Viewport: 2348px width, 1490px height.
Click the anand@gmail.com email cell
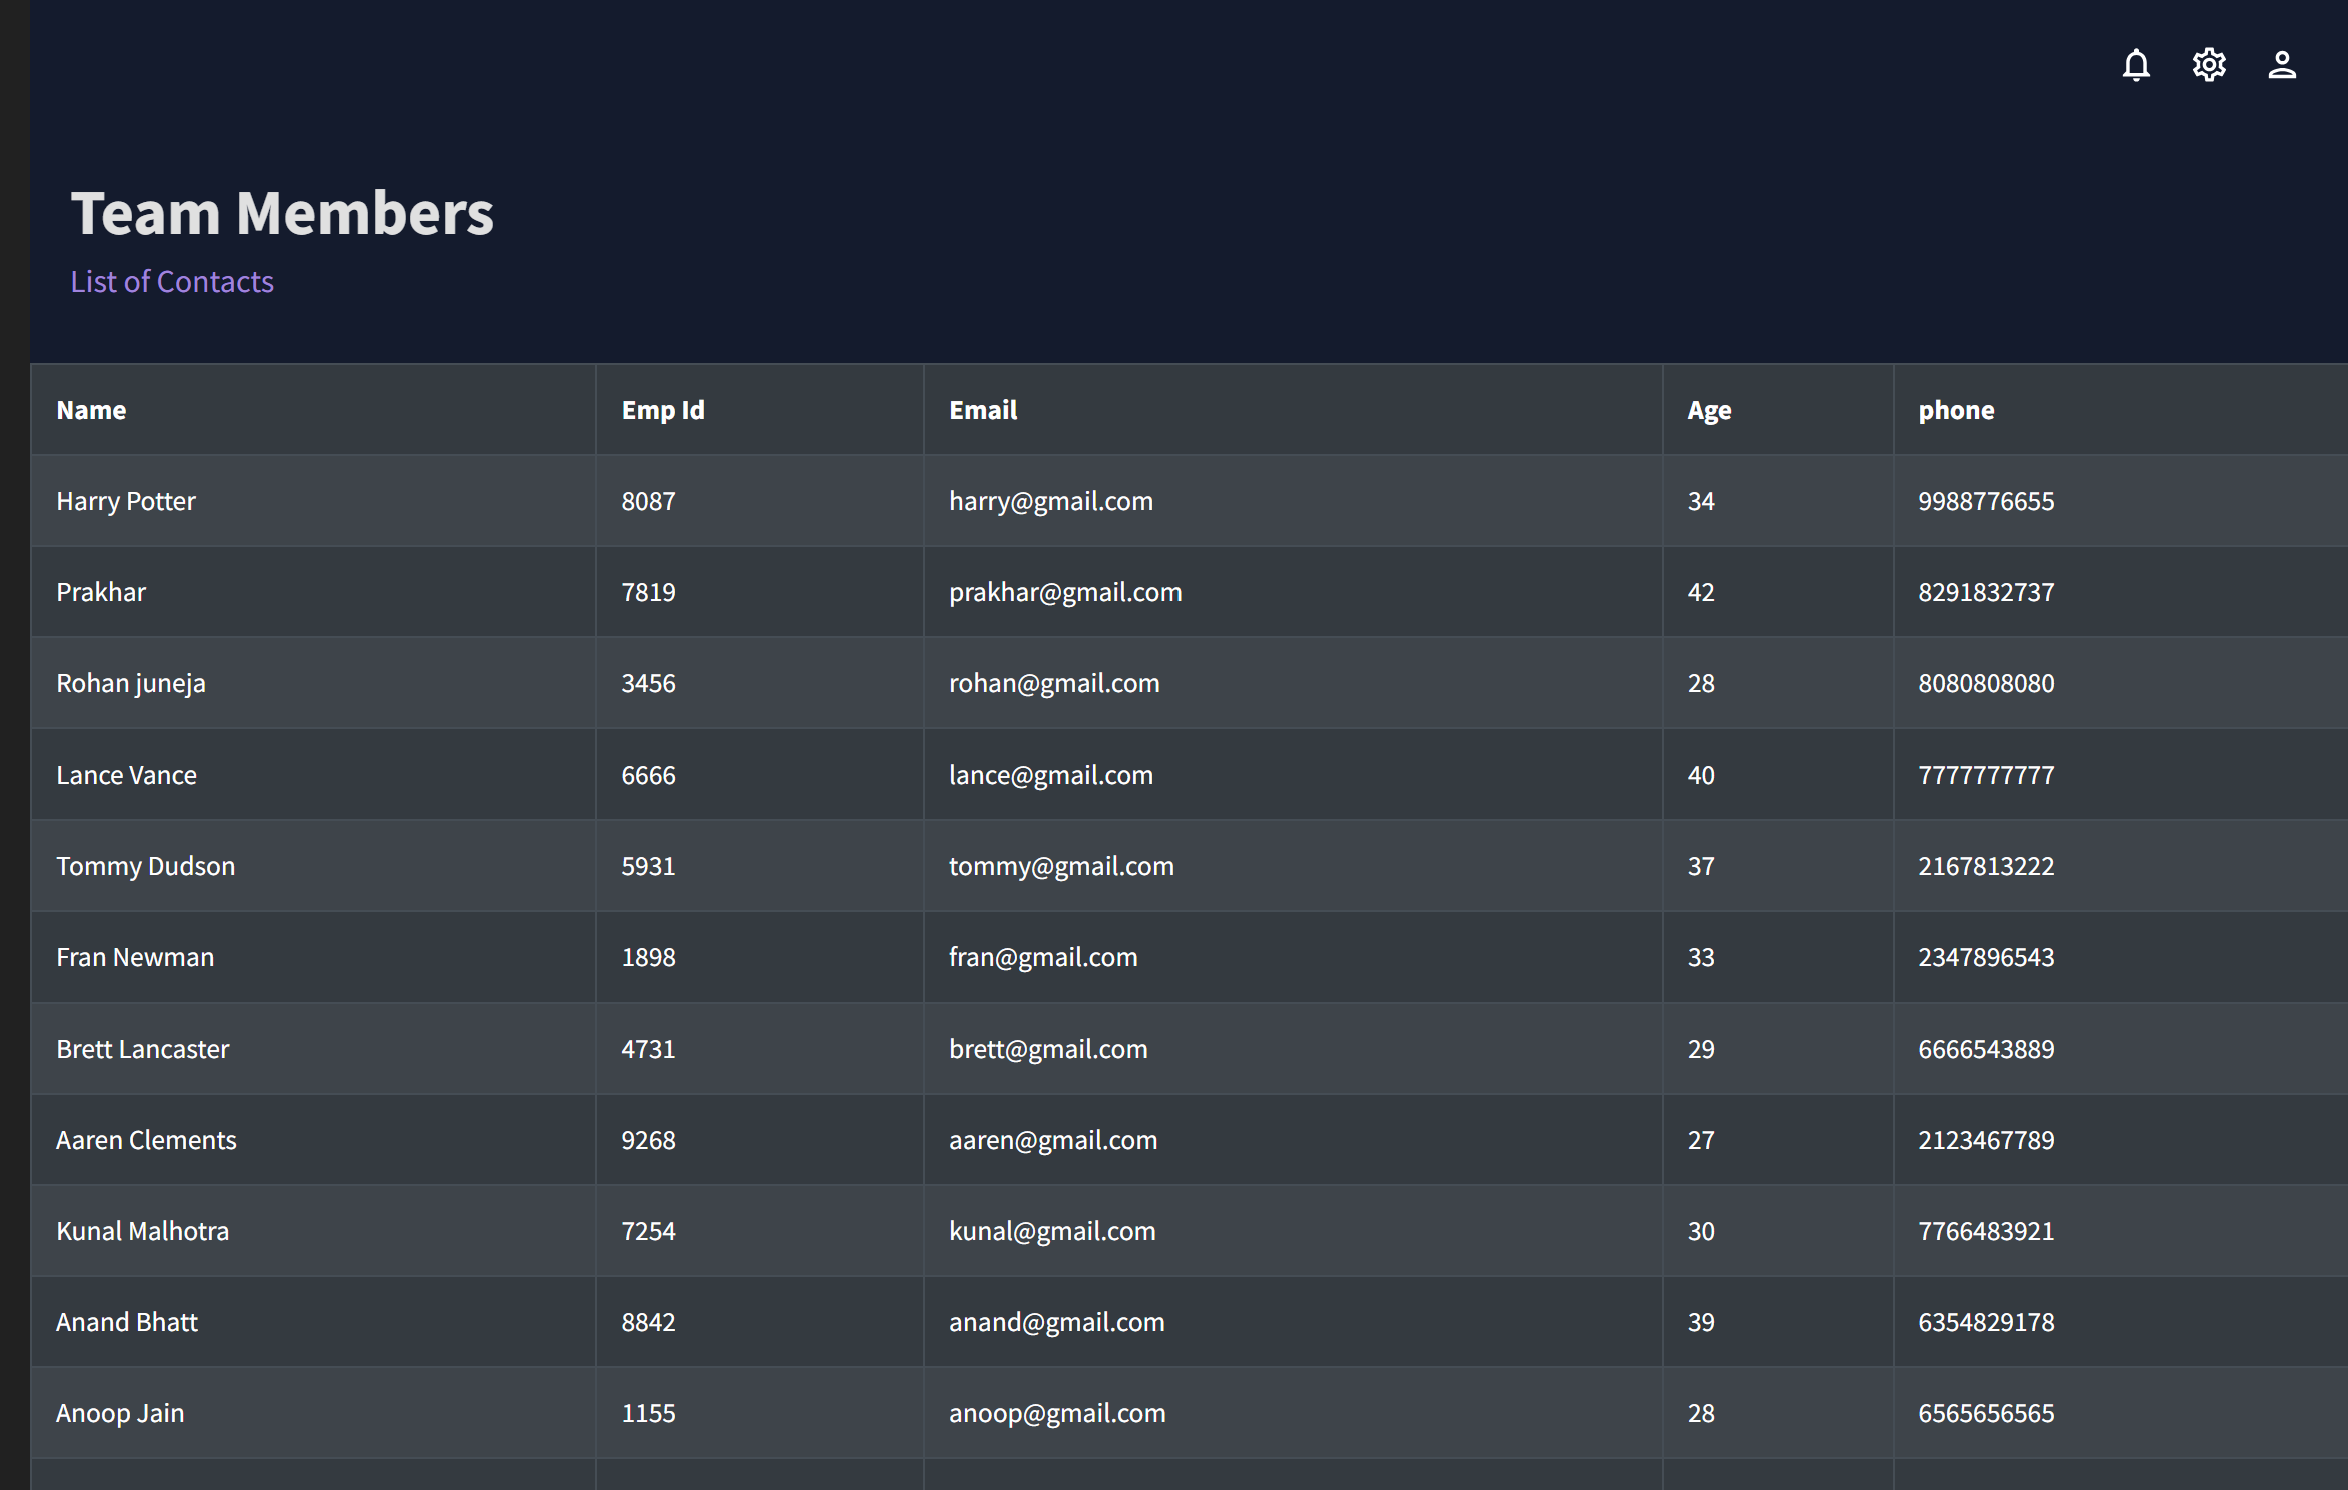(1056, 1322)
